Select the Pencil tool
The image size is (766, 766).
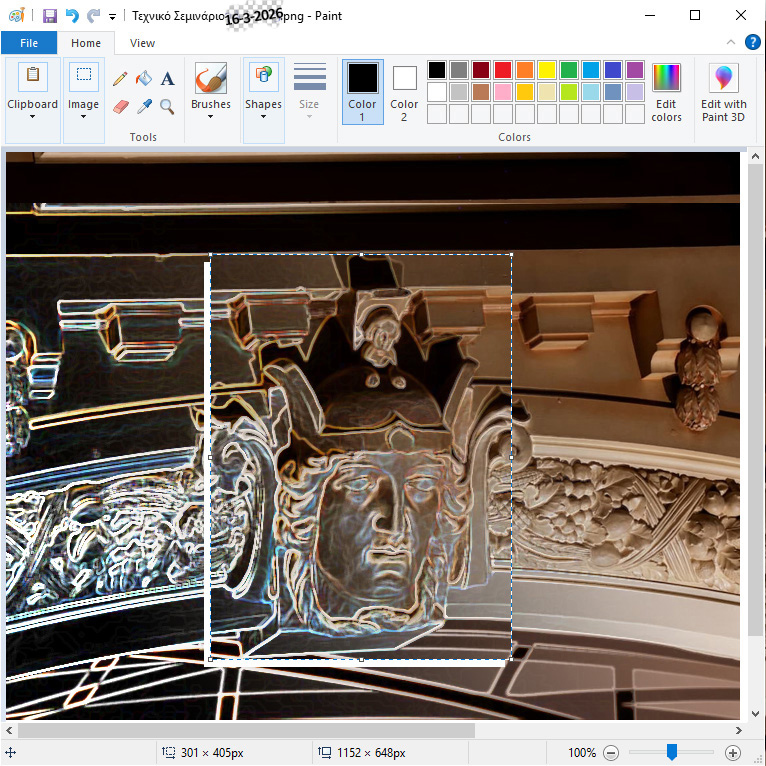tap(120, 79)
